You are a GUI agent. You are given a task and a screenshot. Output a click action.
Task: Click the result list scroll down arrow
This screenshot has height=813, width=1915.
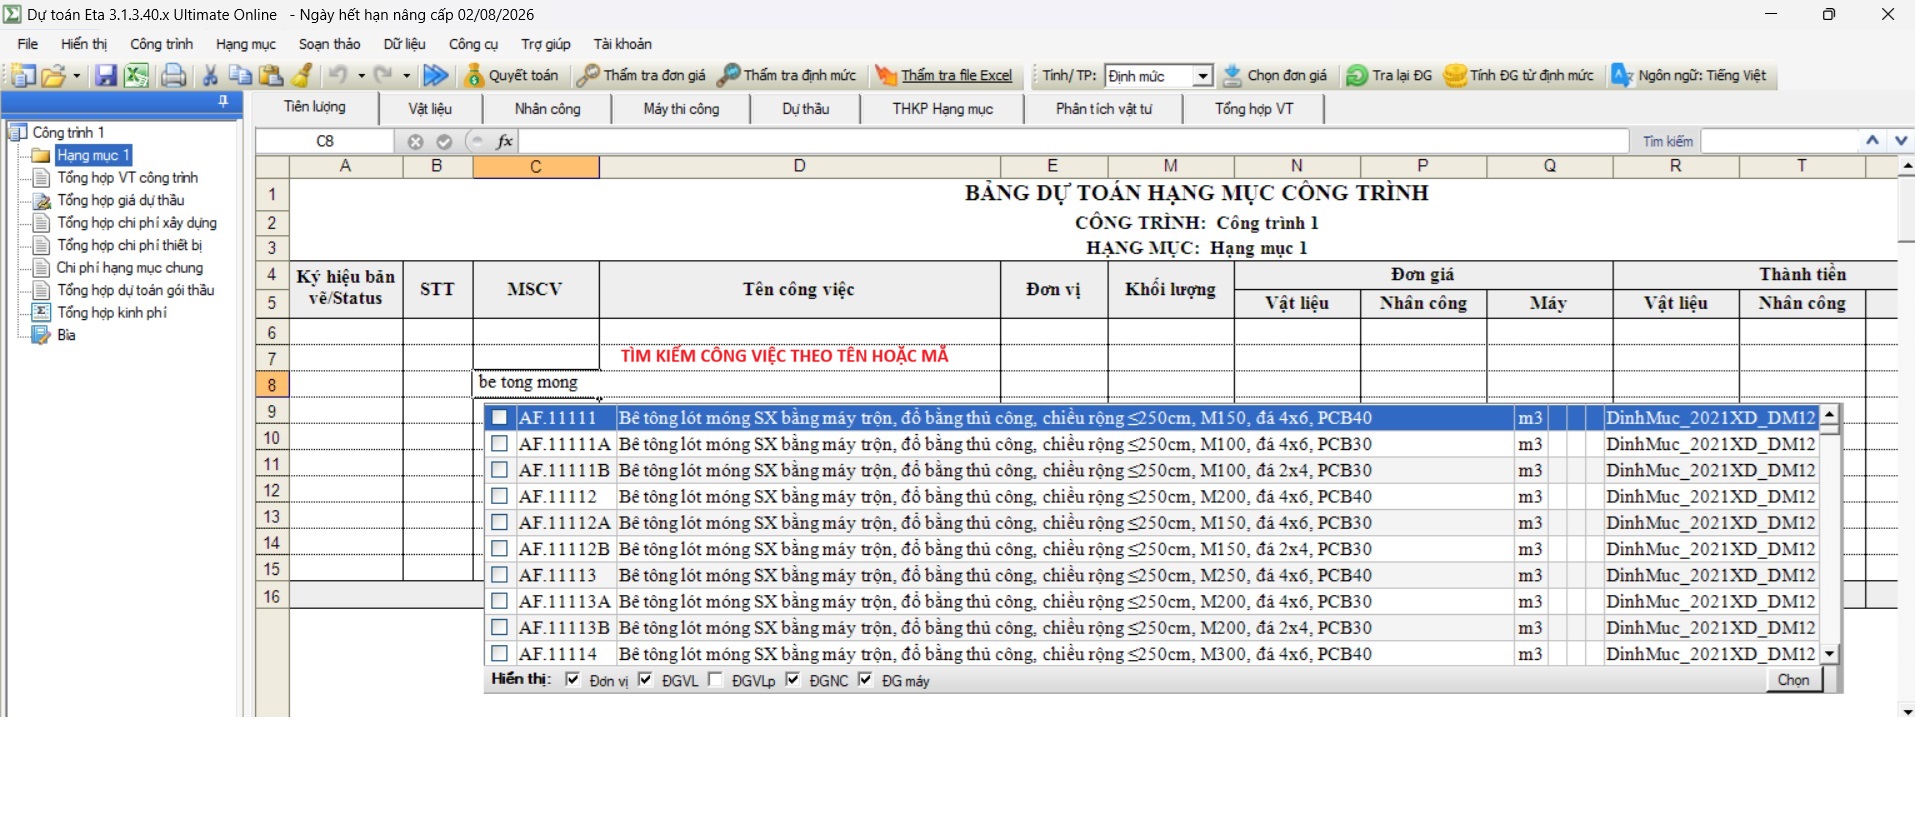(x=1830, y=654)
